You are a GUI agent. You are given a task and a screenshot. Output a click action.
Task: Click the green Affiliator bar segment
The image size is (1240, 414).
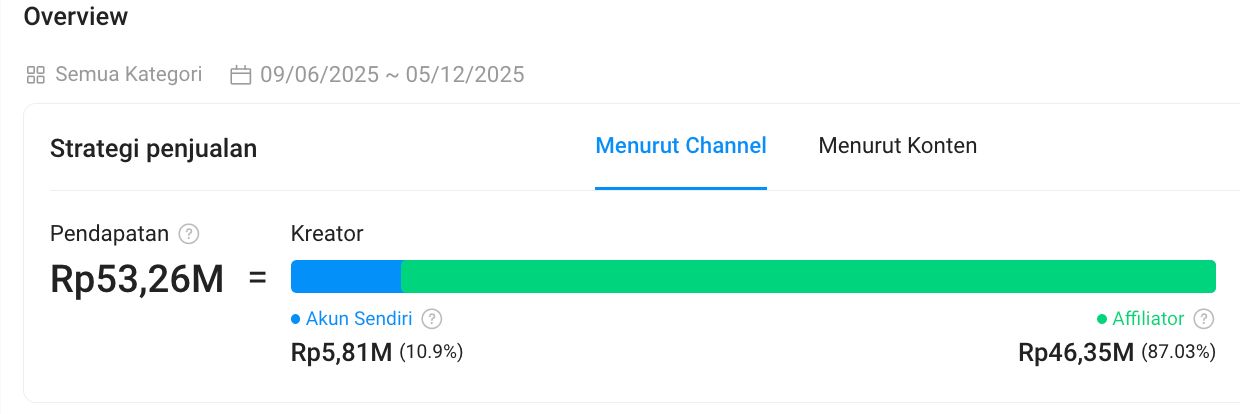808,276
